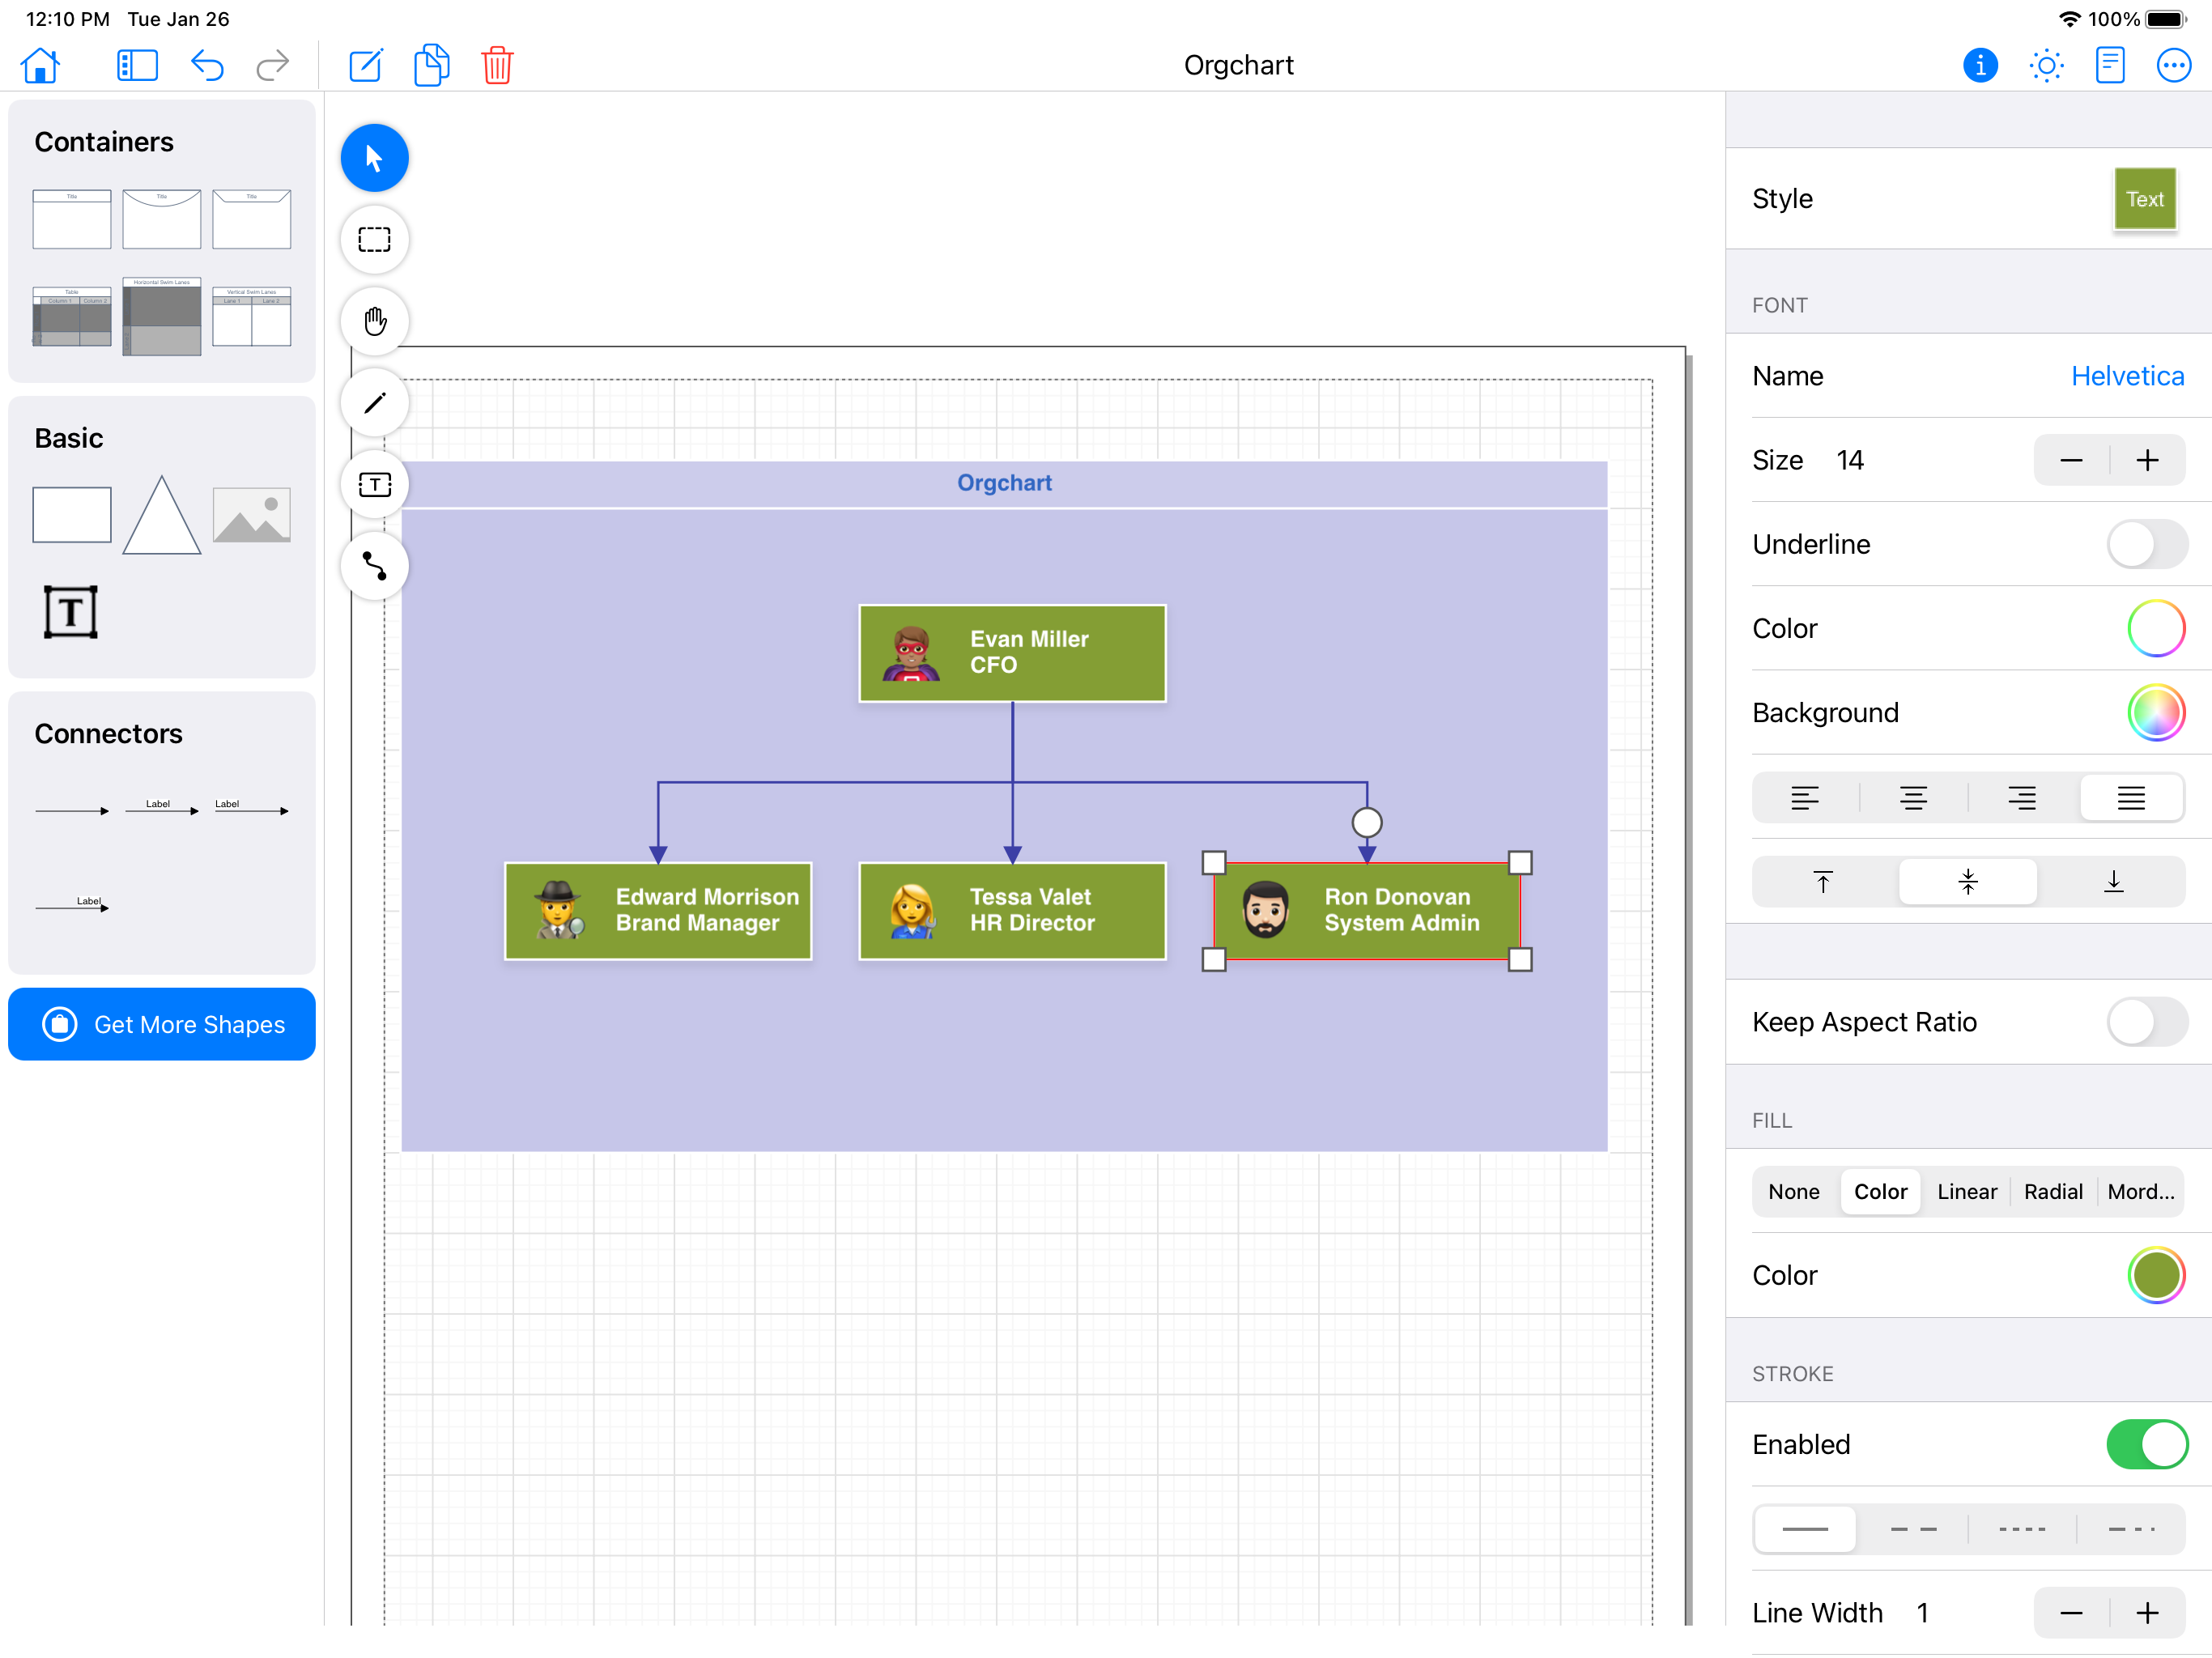The image size is (2212, 1658).
Task: Choose the pencil draw tool
Action: 375,404
